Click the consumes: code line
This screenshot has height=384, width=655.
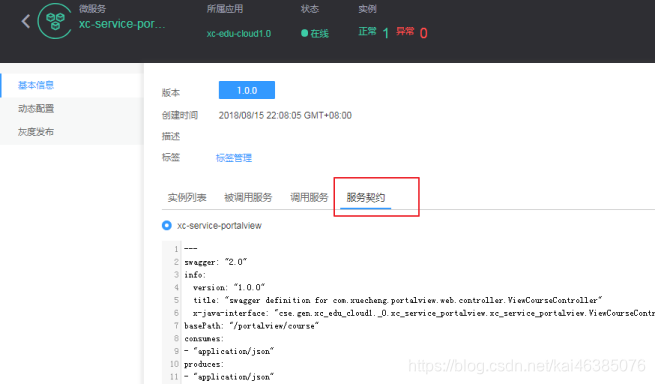(x=204, y=338)
